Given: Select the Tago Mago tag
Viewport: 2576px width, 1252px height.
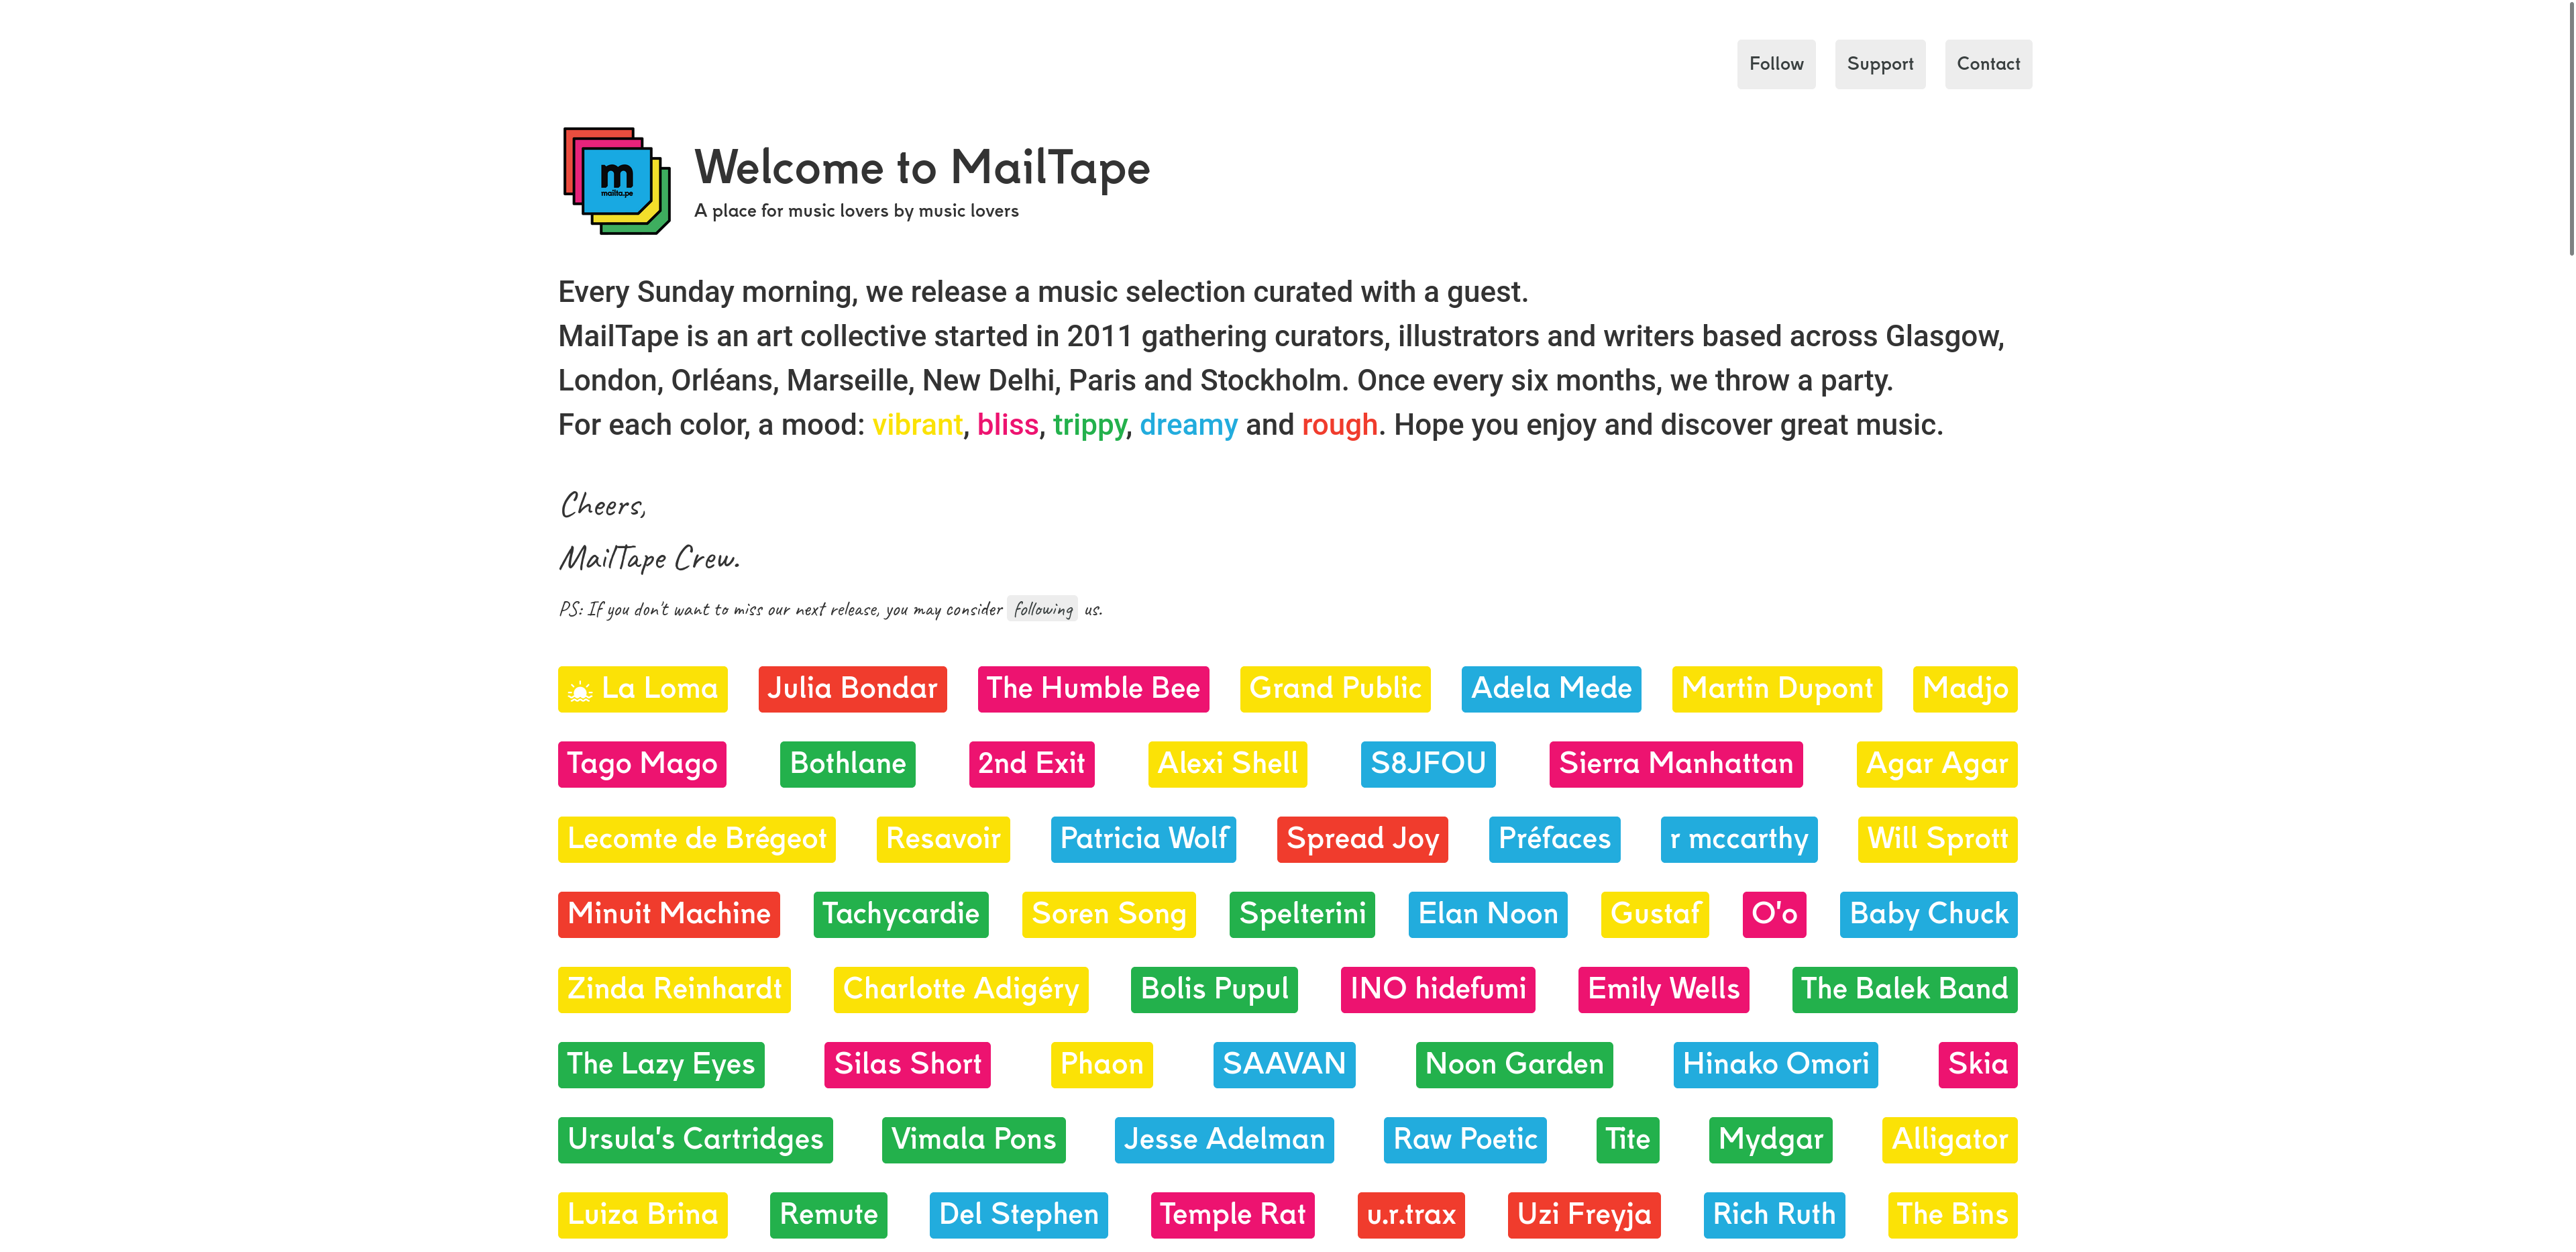Looking at the screenshot, I should 642,764.
